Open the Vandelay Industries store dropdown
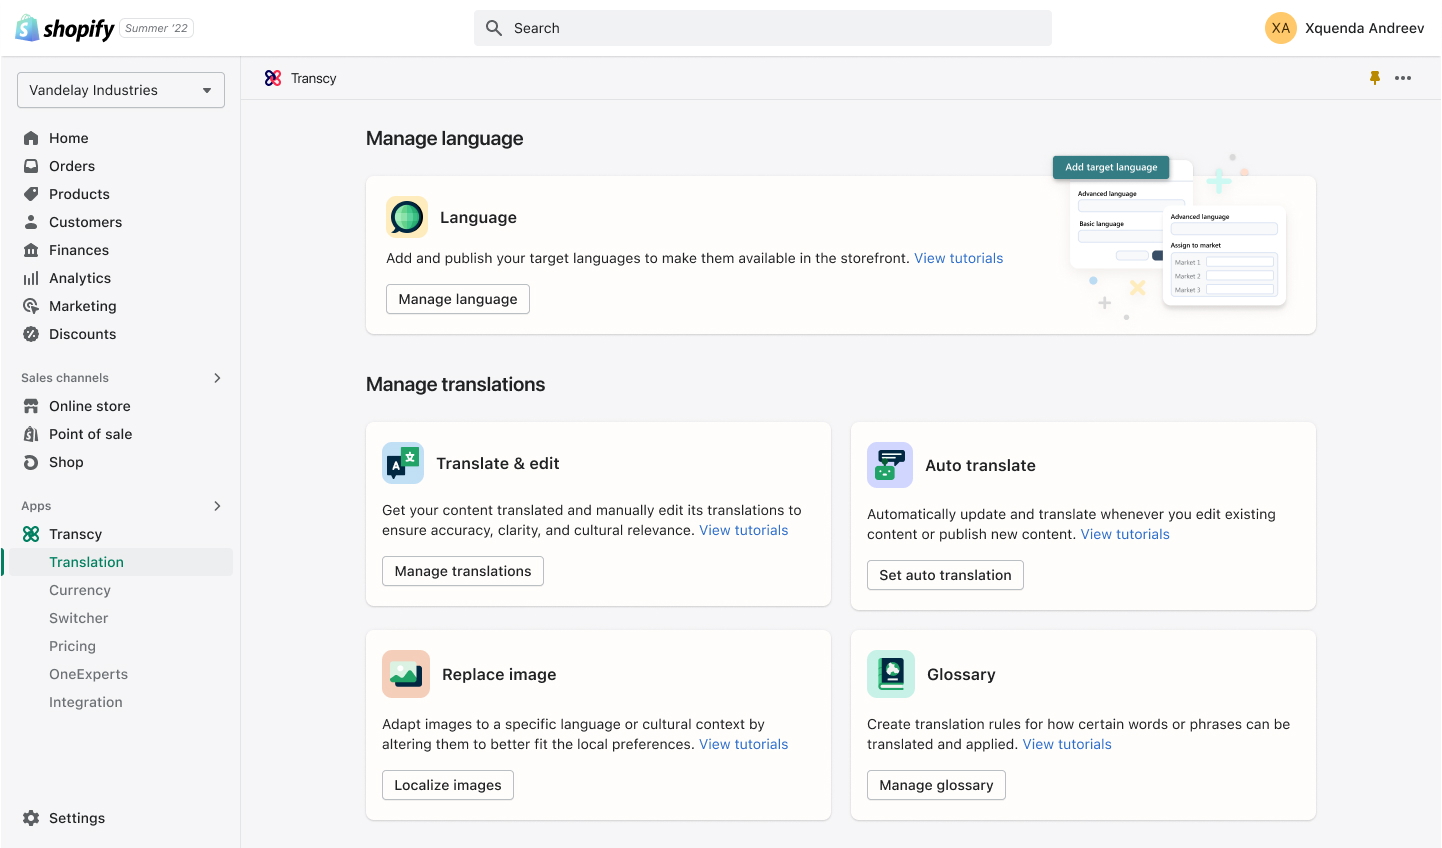Image resolution: width=1442 pixels, height=848 pixels. click(x=121, y=90)
